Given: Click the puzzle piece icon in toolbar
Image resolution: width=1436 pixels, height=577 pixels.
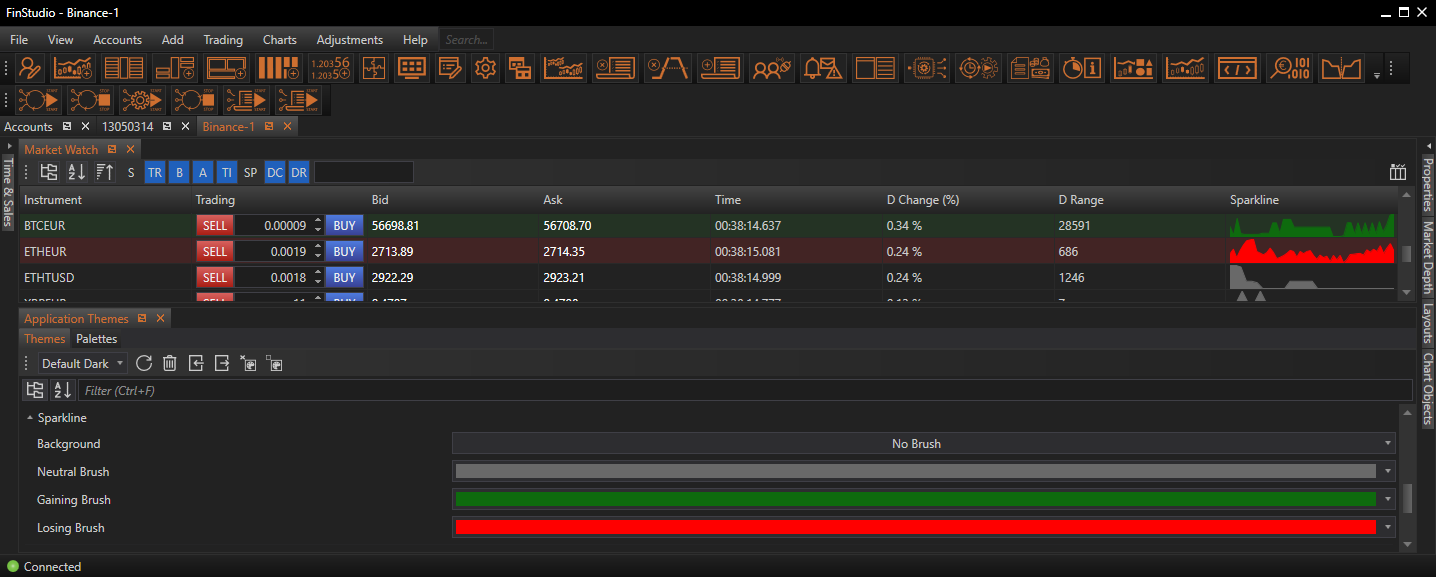Looking at the screenshot, I should click(374, 68).
